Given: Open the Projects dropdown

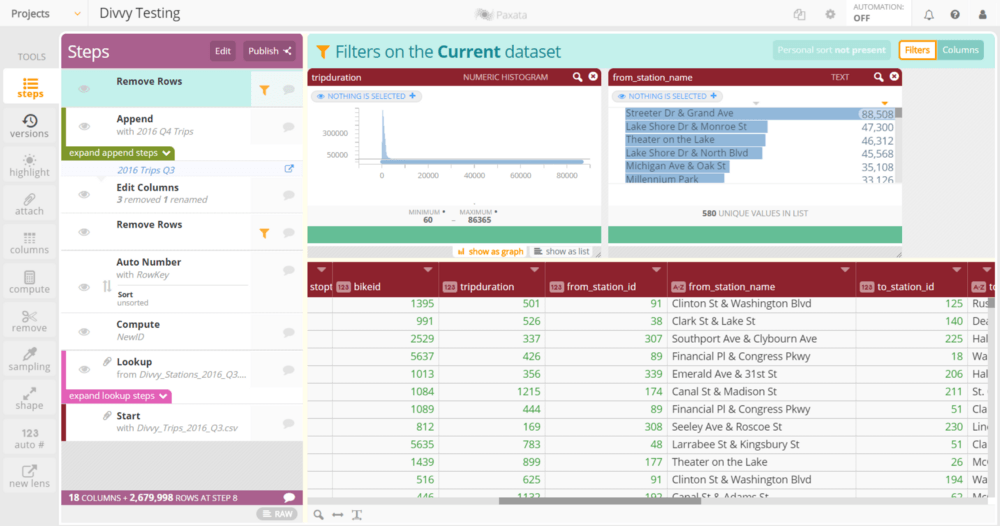Looking at the screenshot, I should click(x=44, y=14).
